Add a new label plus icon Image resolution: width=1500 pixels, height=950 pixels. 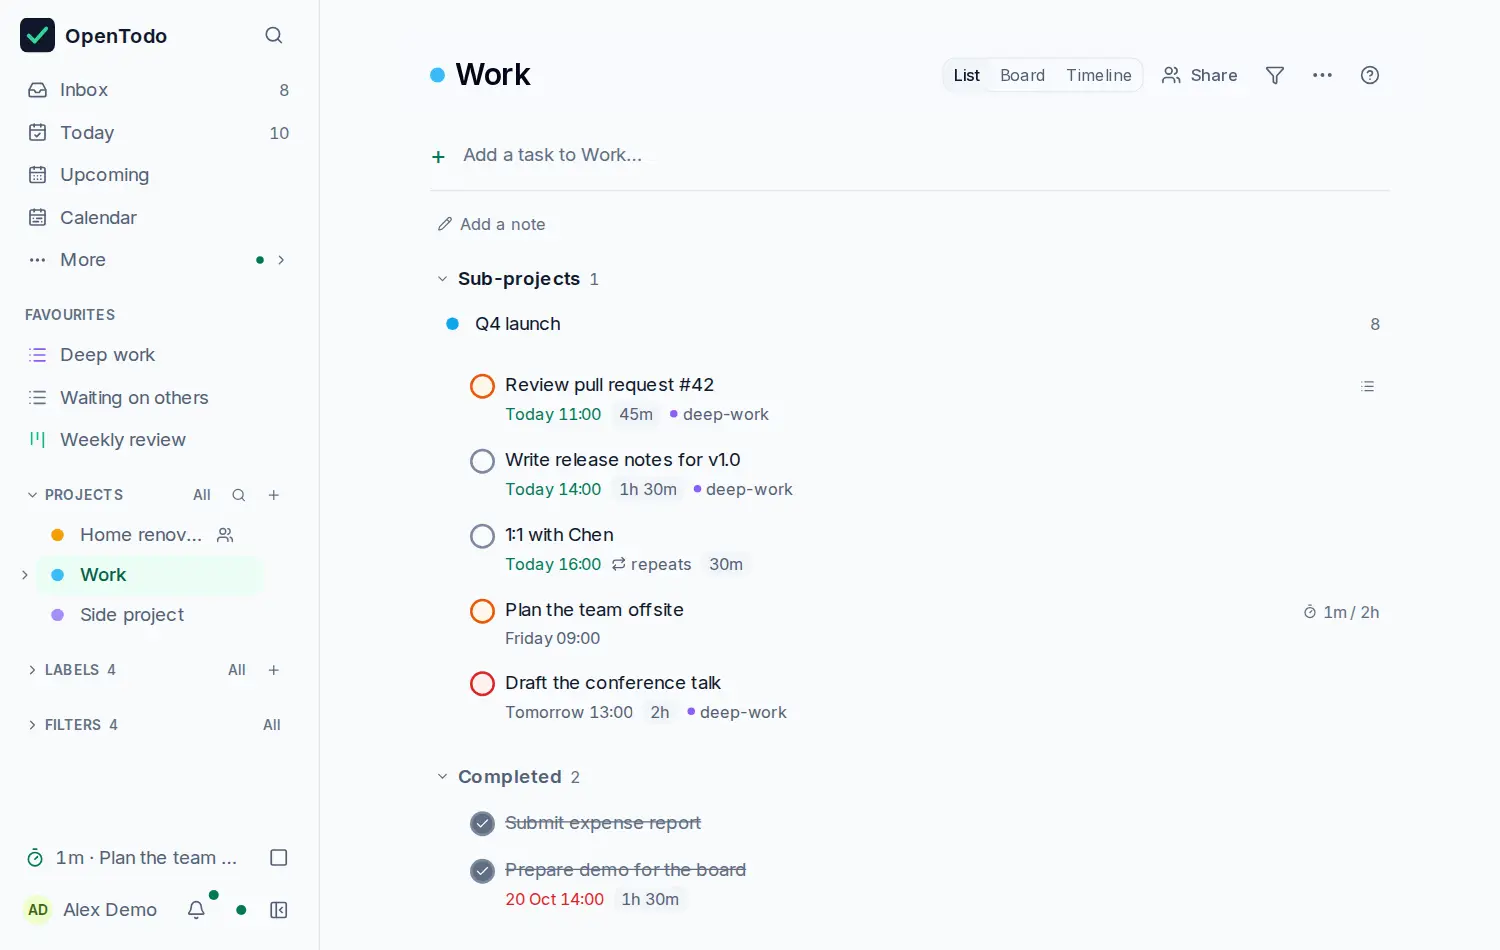point(274,670)
